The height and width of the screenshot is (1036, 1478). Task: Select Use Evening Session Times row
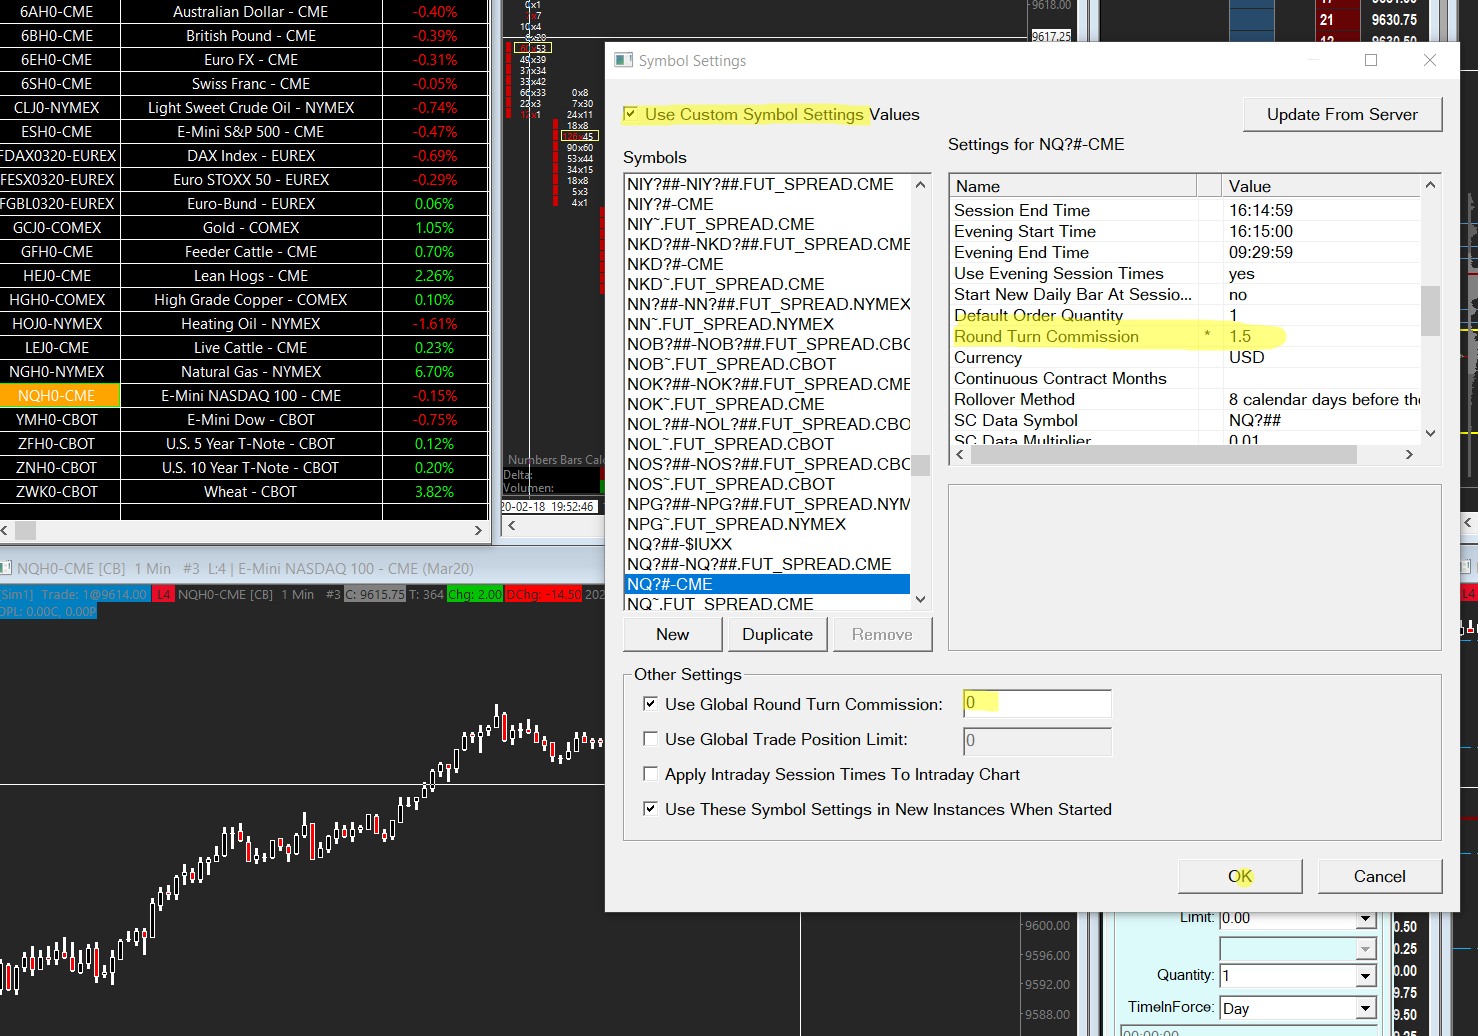[1185, 273]
